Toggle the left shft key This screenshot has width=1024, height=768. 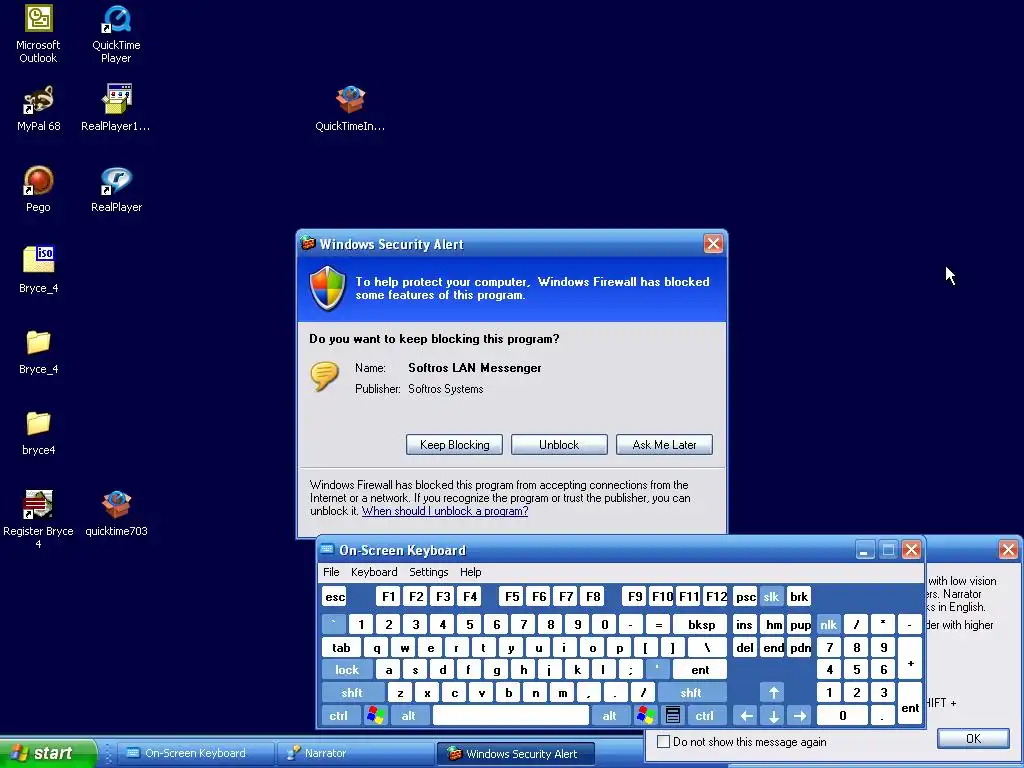pos(351,692)
